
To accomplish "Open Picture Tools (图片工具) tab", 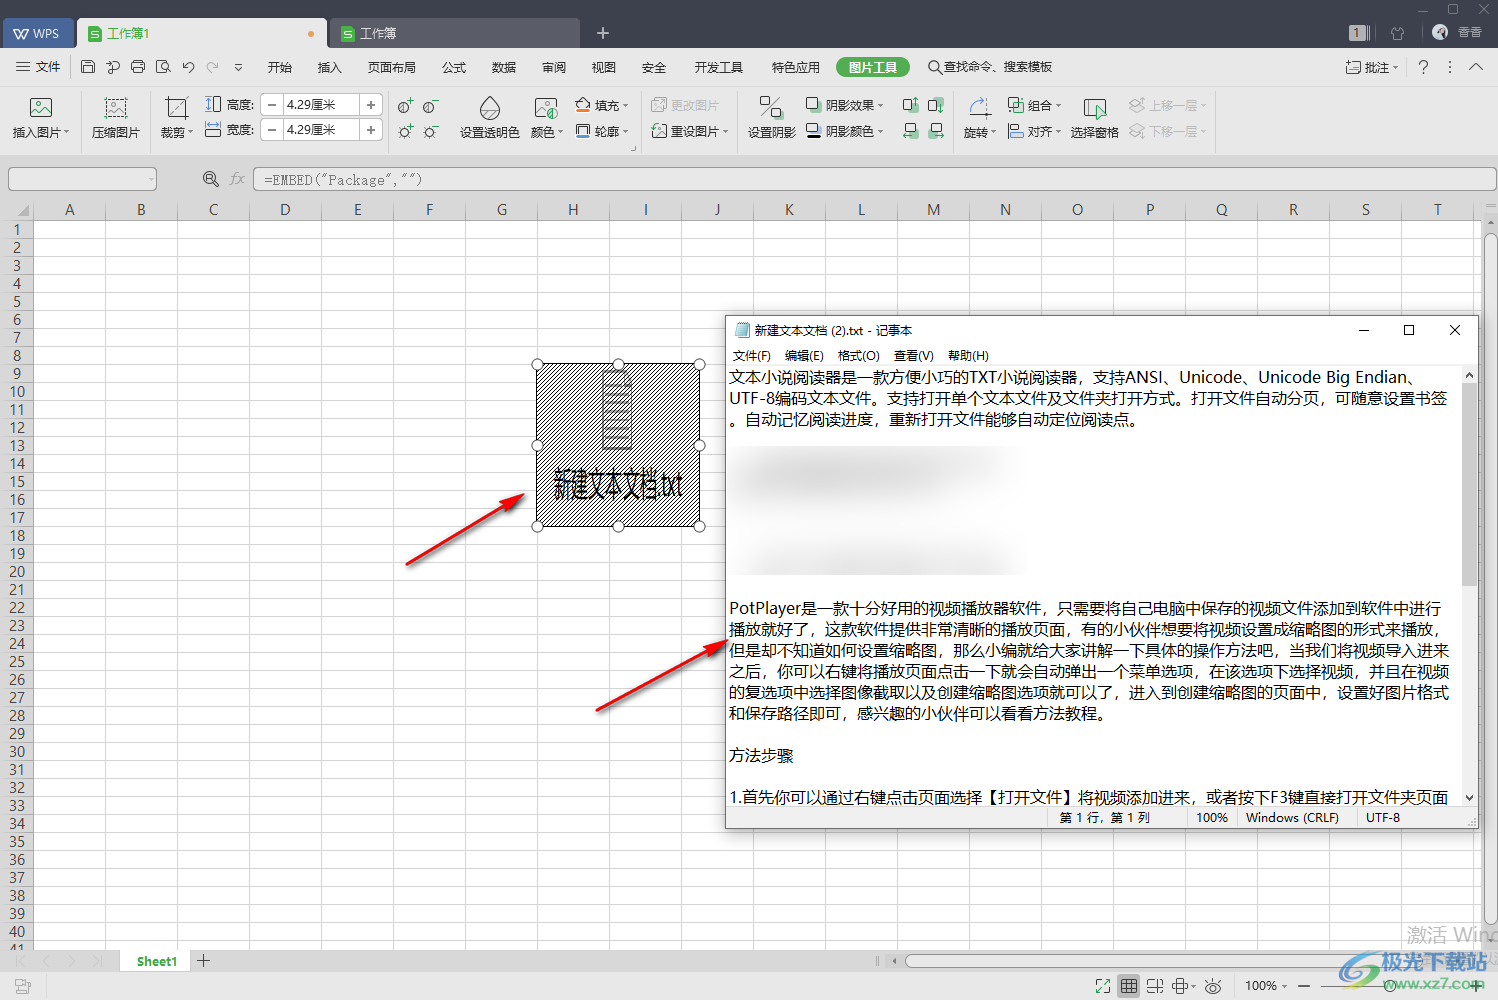I will [873, 67].
